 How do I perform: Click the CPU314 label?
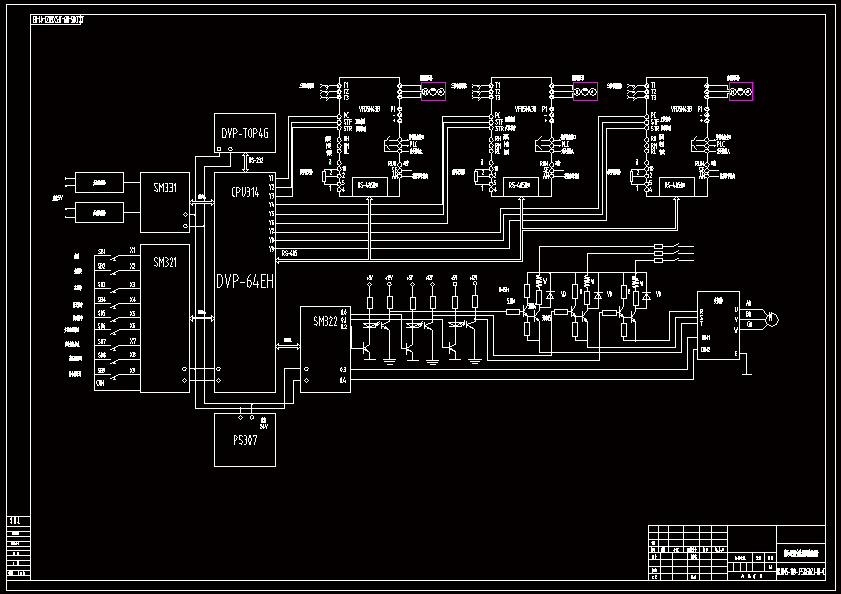point(245,192)
